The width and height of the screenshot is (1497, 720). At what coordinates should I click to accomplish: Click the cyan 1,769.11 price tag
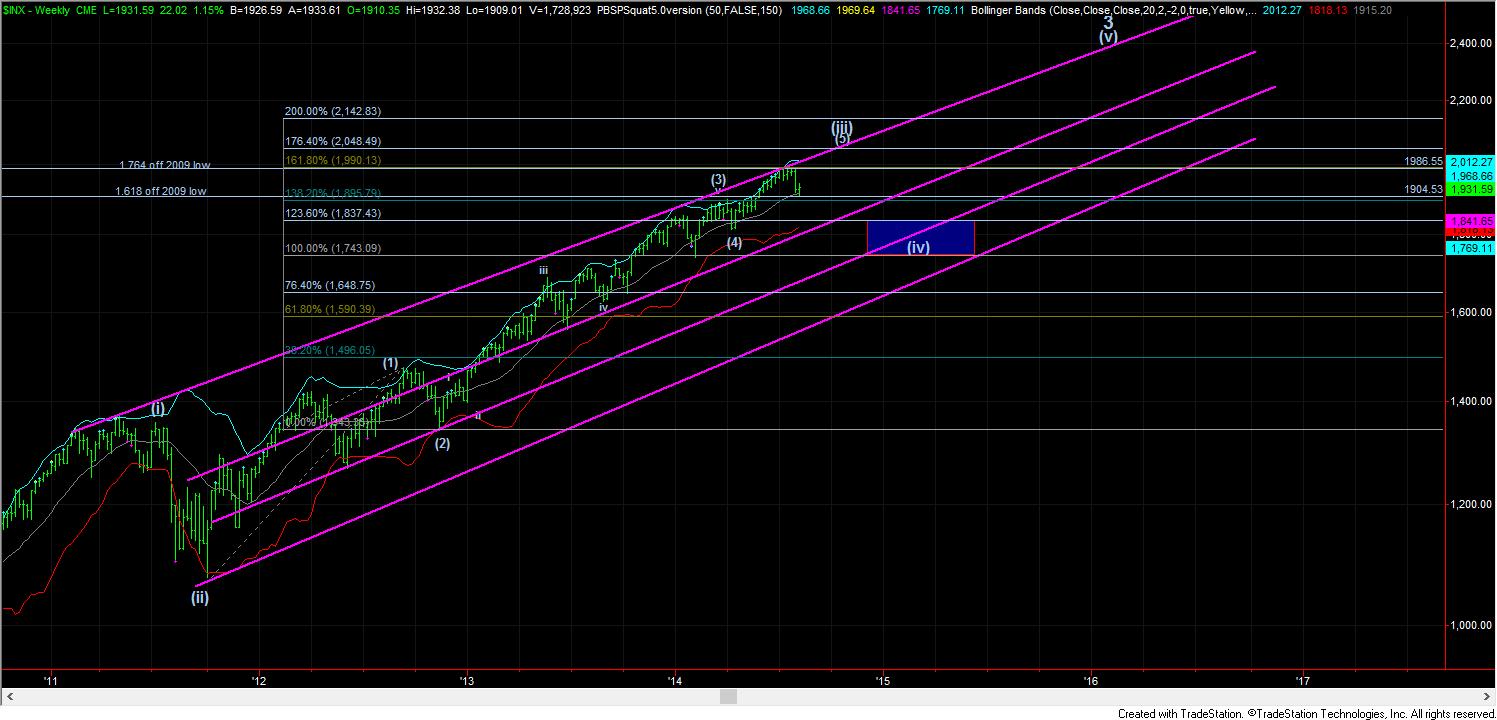[x=1470, y=247]
